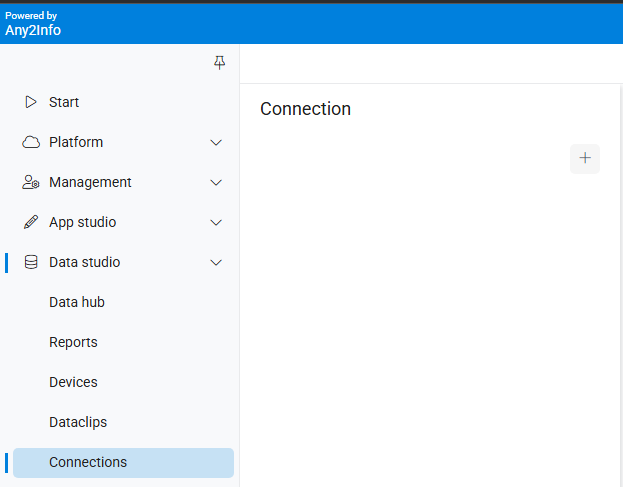Click the user-gear icon beside Management

31,182
